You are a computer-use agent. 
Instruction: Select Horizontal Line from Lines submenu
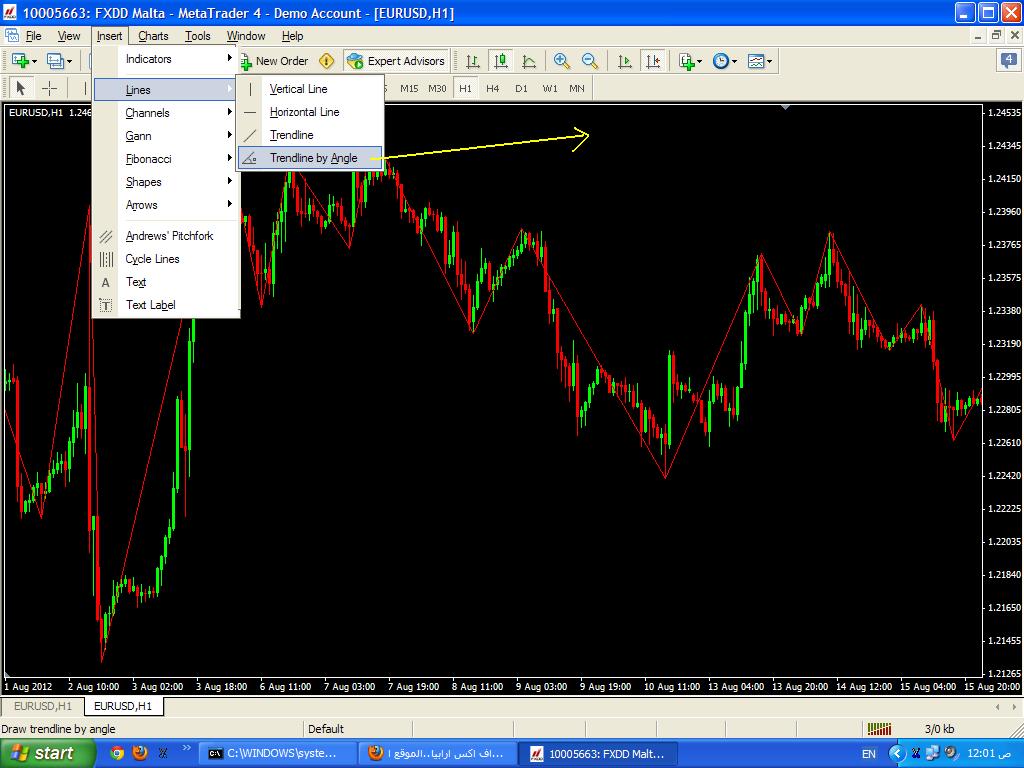[x=310, y=112]
